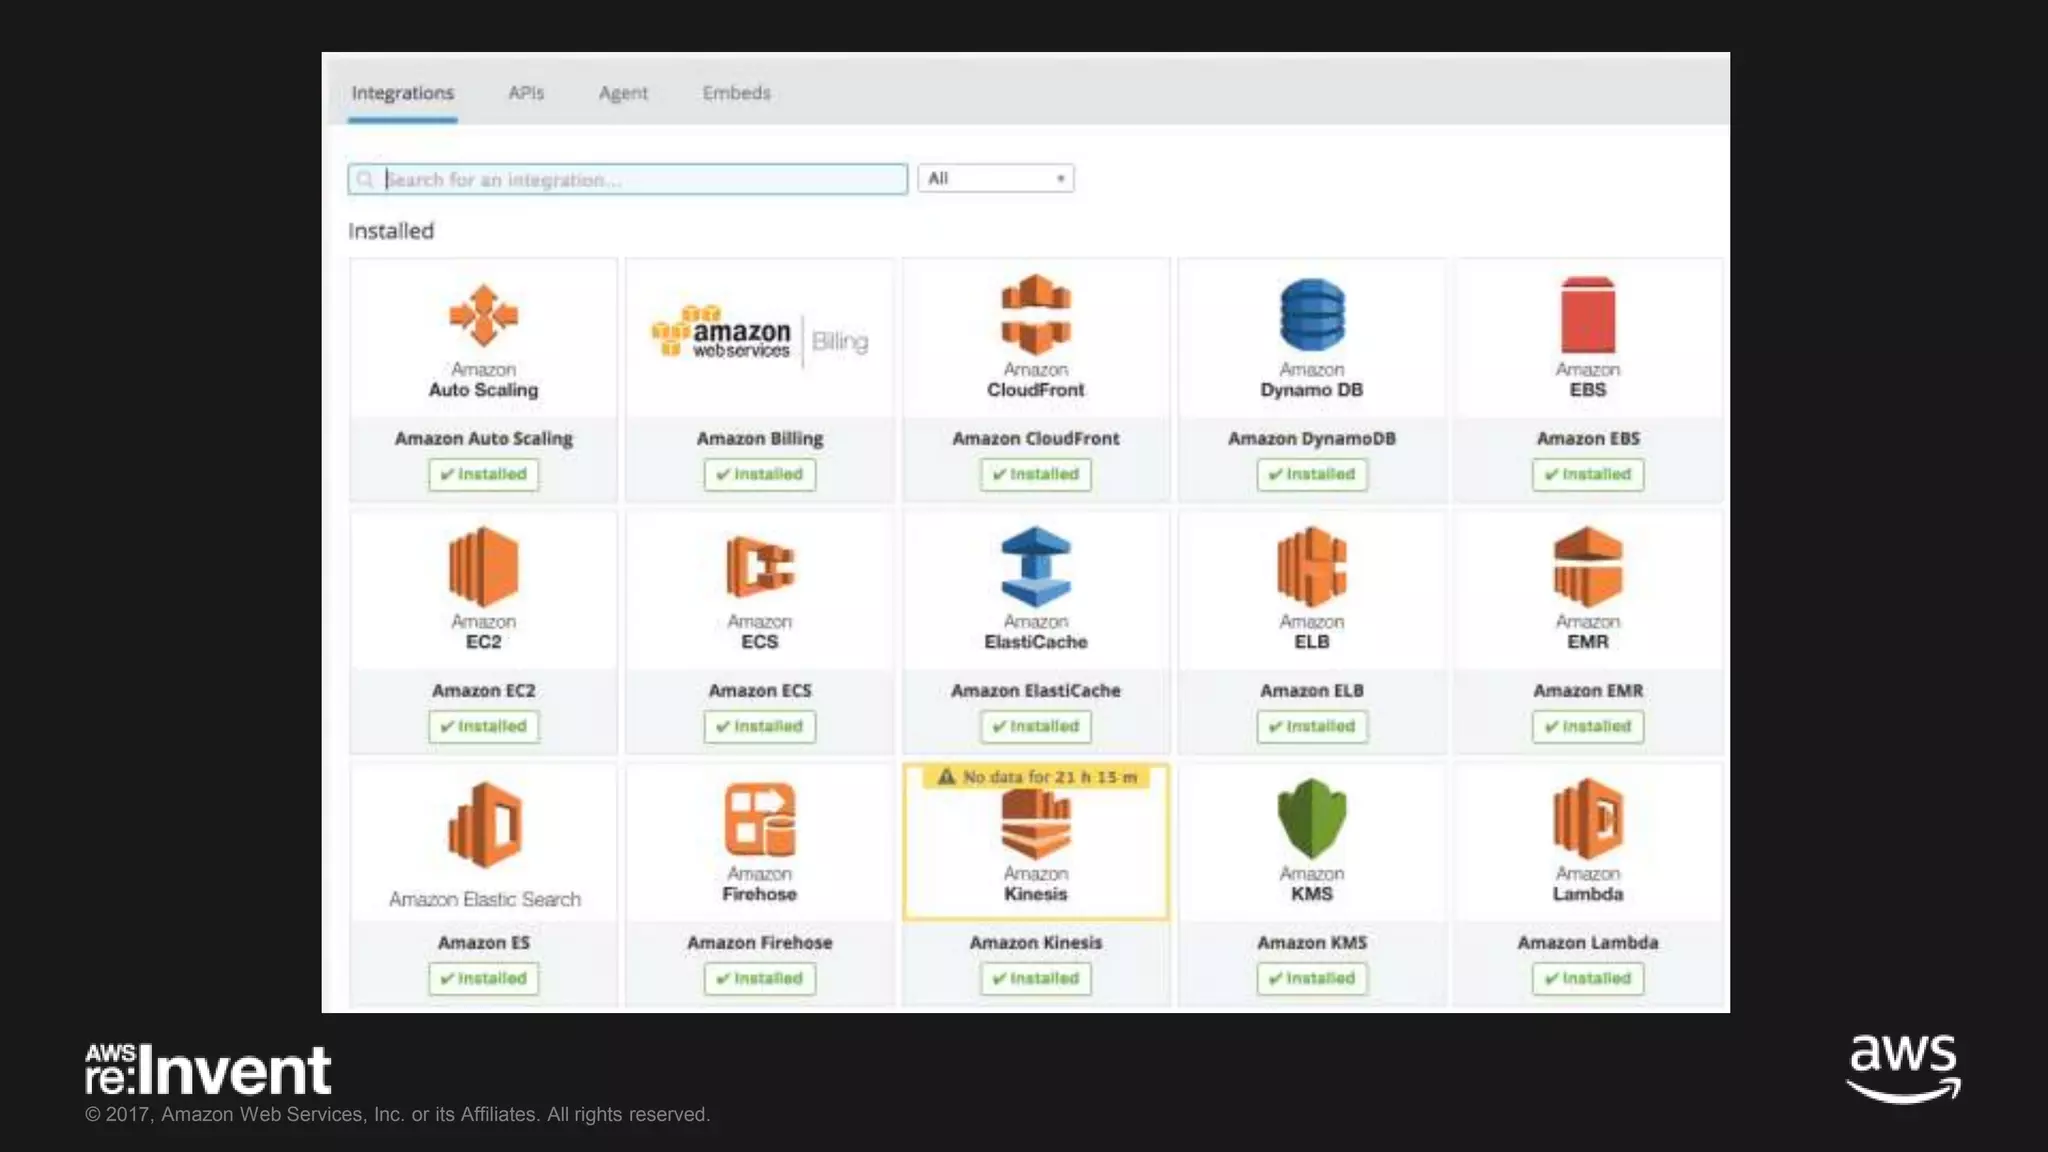Click the Installed button under Amazon EC2
2048x1152 pixels.
(x=484, y=726)
